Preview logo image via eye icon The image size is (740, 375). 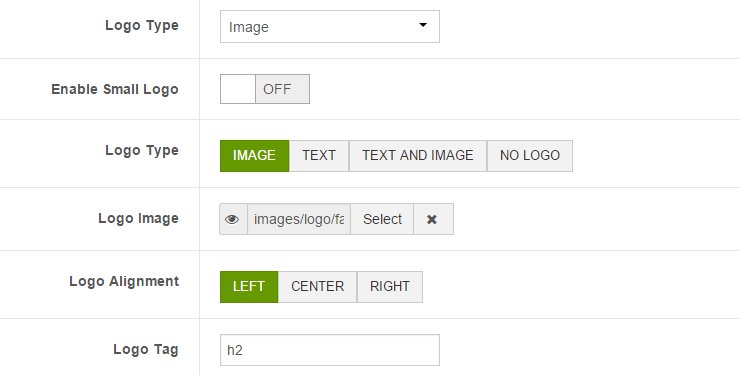tap(233, 219)
